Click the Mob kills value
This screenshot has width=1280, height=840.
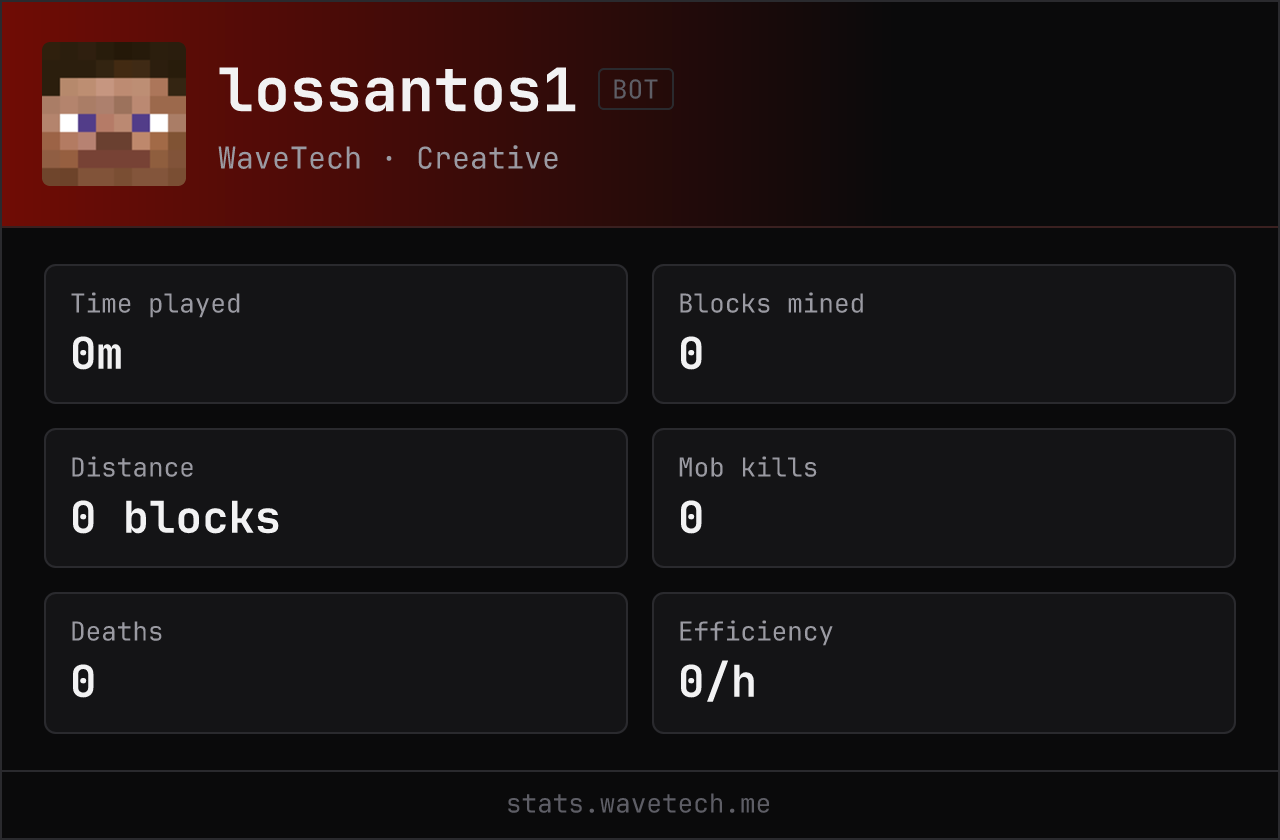[691, 518]
